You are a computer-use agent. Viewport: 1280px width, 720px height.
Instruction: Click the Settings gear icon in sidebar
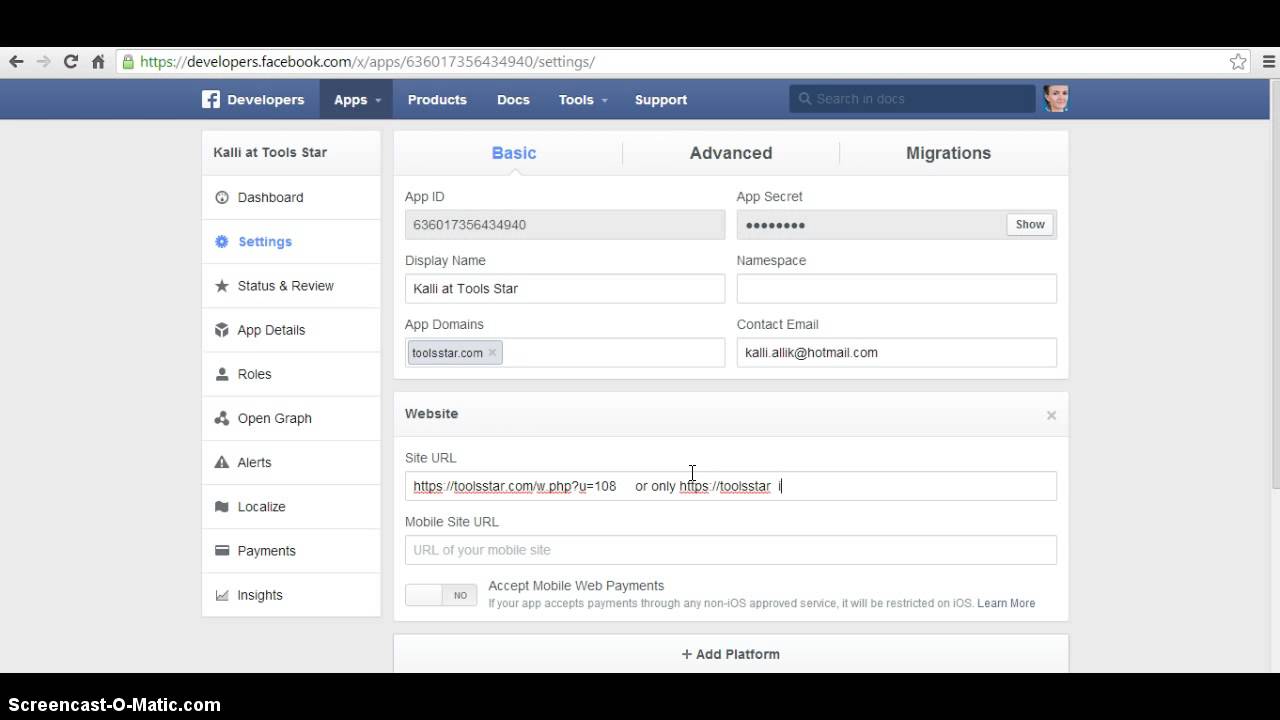click(x=221, y=241)
